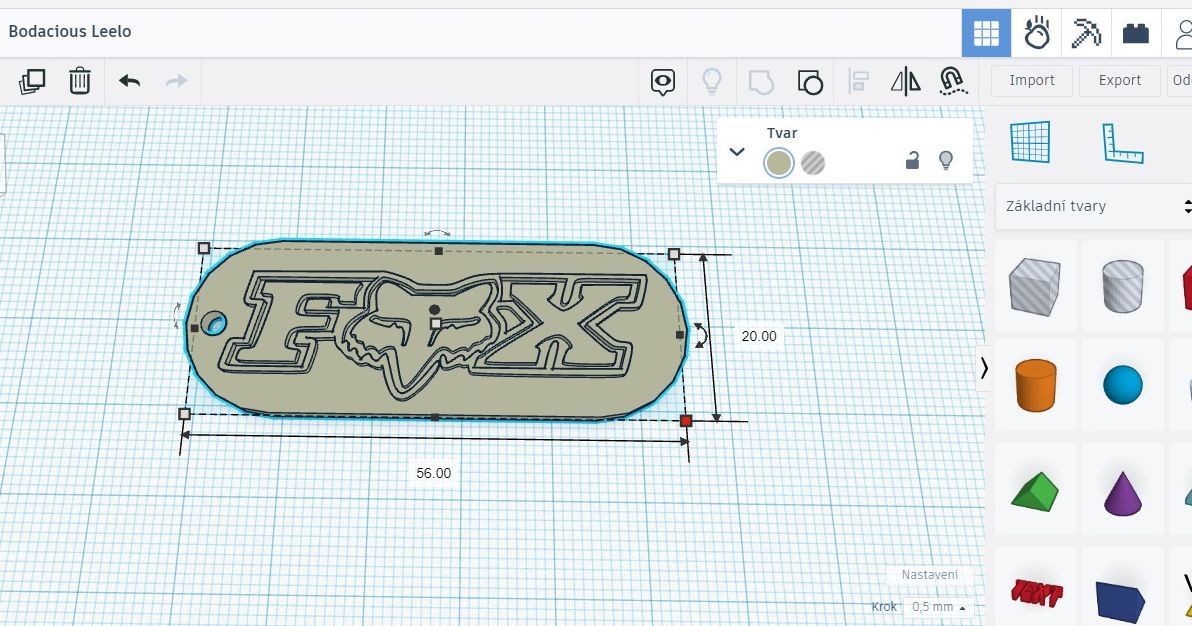Click the Export button

[x=1120, y=81]
